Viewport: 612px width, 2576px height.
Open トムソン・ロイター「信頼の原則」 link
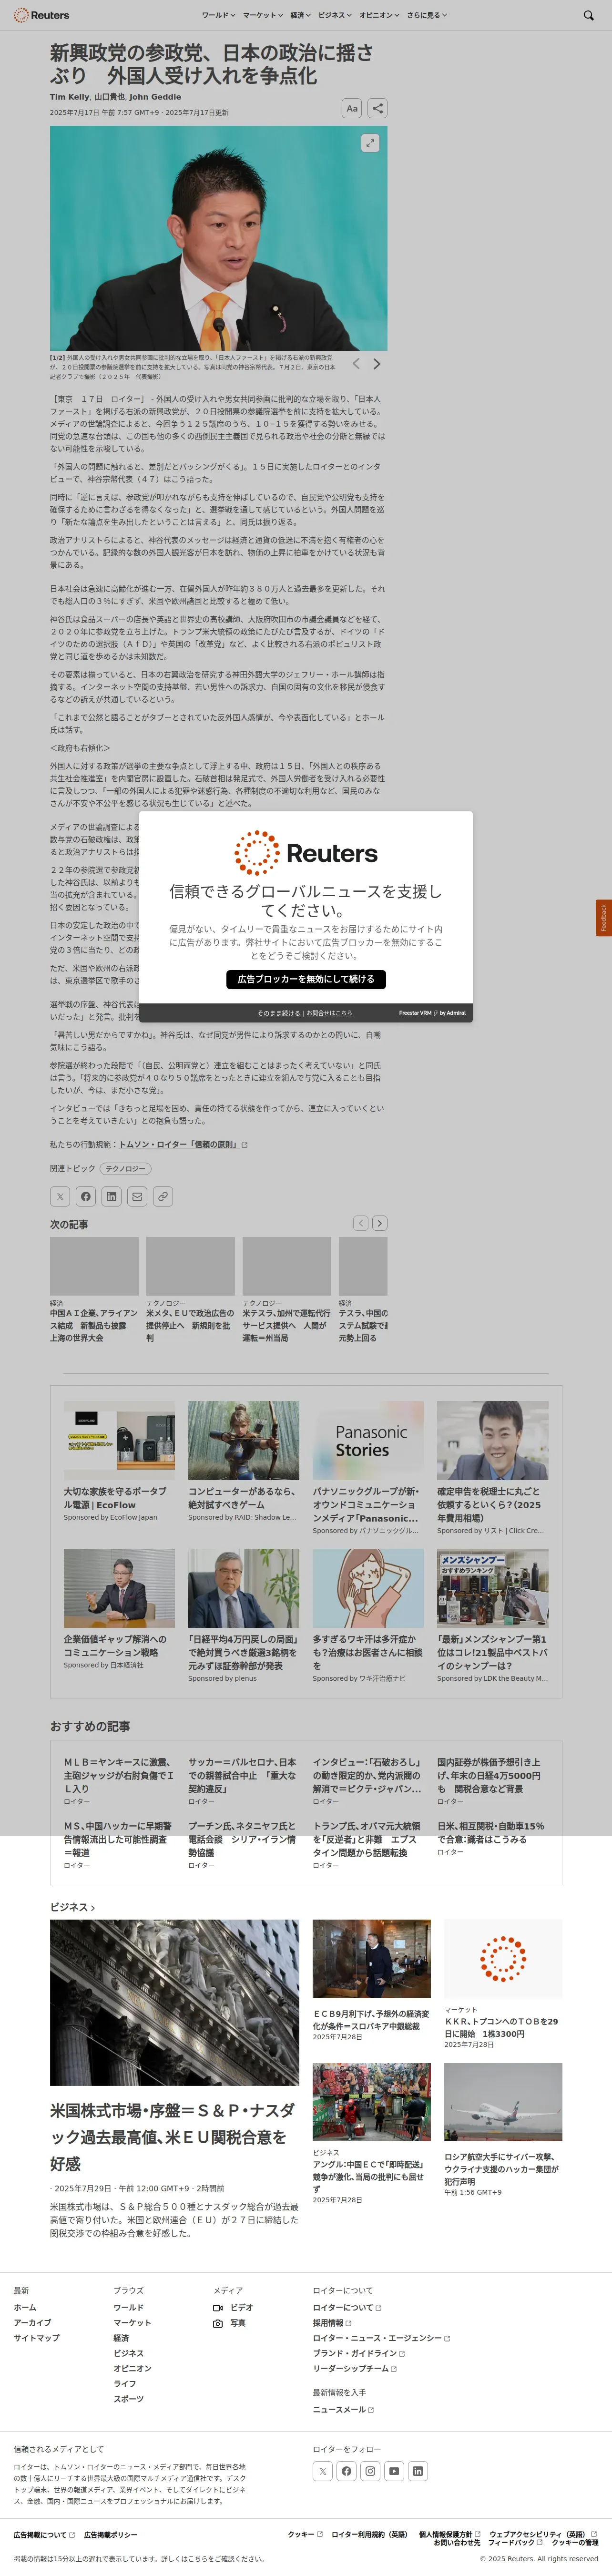[x=182, y=1144]
